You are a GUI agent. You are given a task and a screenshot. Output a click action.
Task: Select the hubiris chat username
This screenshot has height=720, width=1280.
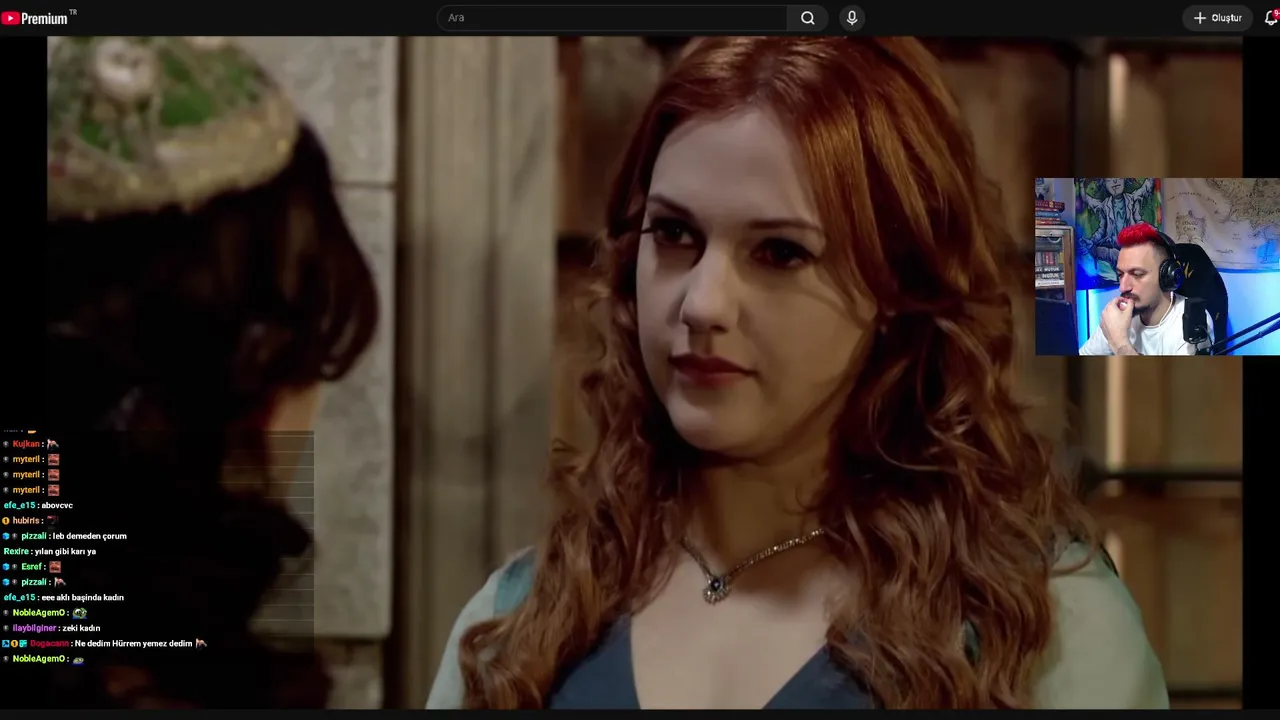pos(26,521)
